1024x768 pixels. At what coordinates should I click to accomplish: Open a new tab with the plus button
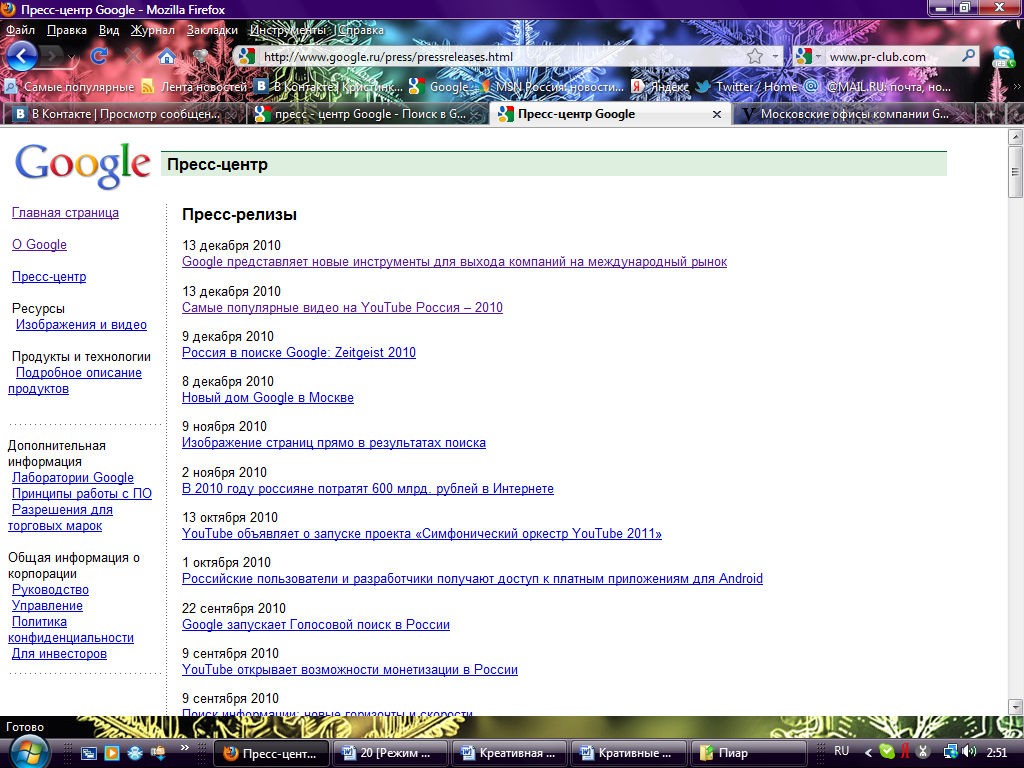click(990, 114)
